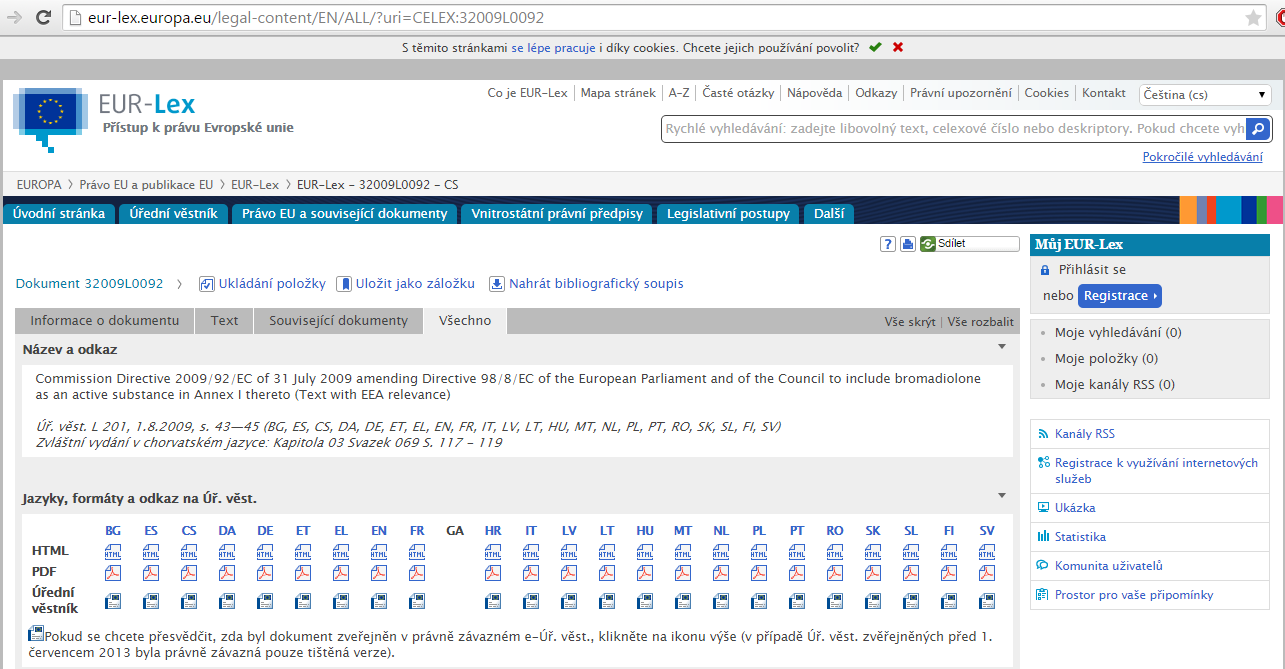Viewport: 1285px width, 669px height.
Task: Click the quick search input field
Action: point(955,128)
